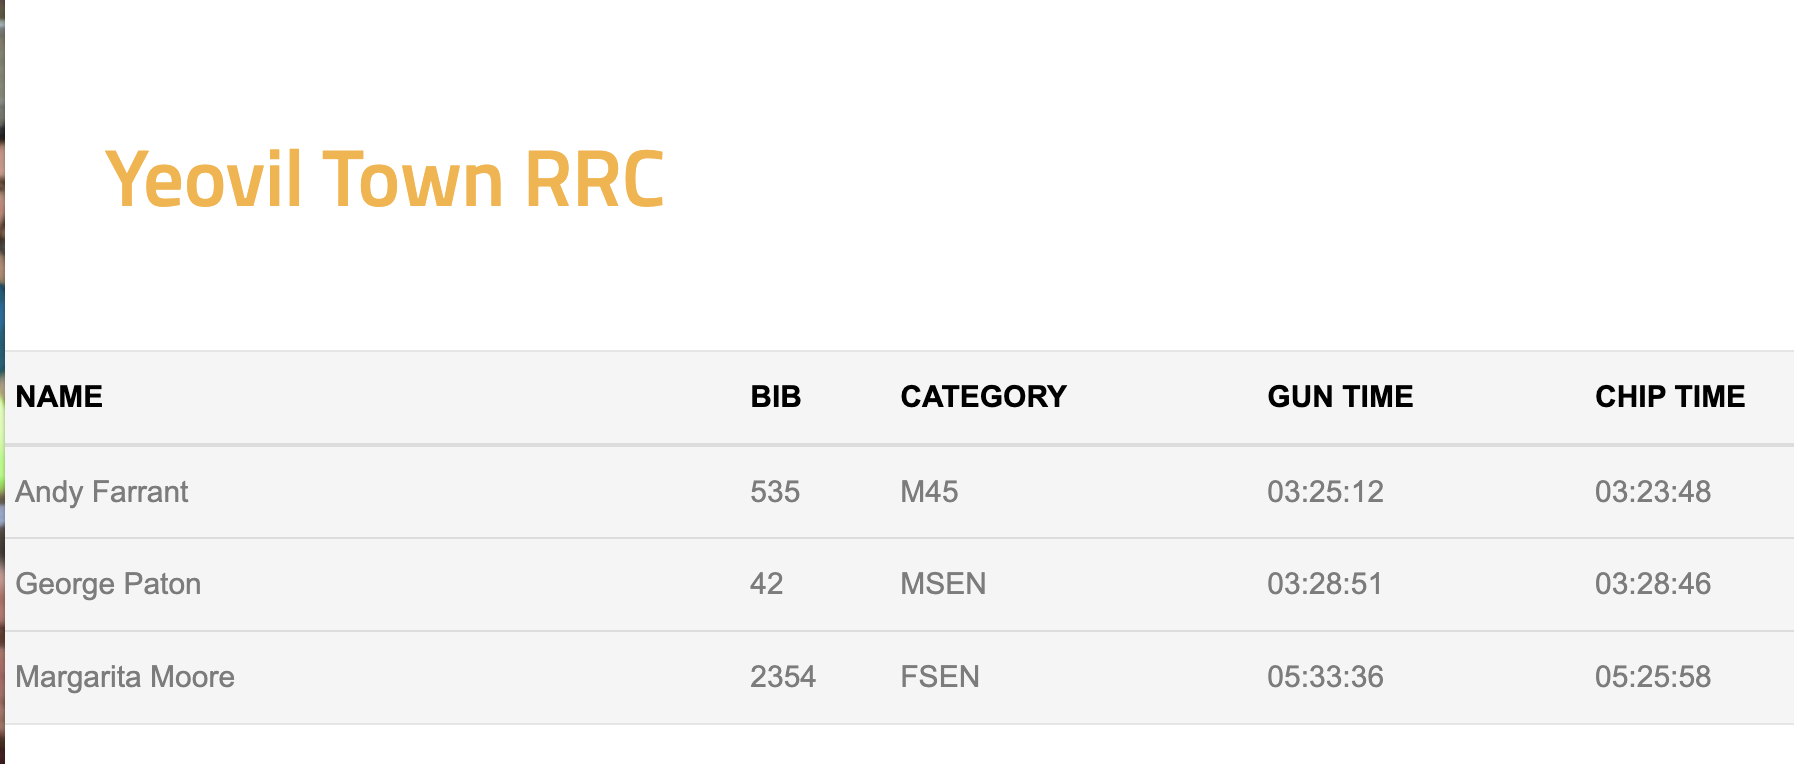Viewport: 1794px width, 764px height.
Task: Click the Yeovil Town RRC heading
Action: pos(385,180)
